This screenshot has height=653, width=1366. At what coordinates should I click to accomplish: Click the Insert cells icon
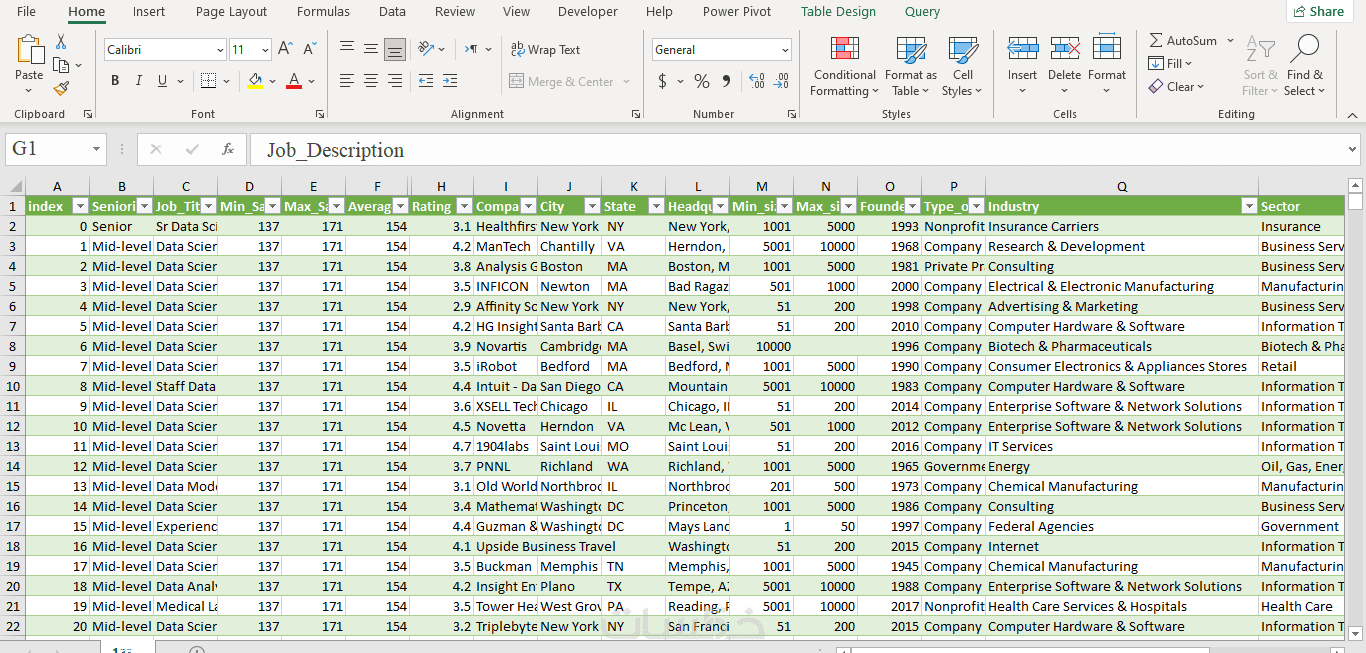tap(1022, 48)
